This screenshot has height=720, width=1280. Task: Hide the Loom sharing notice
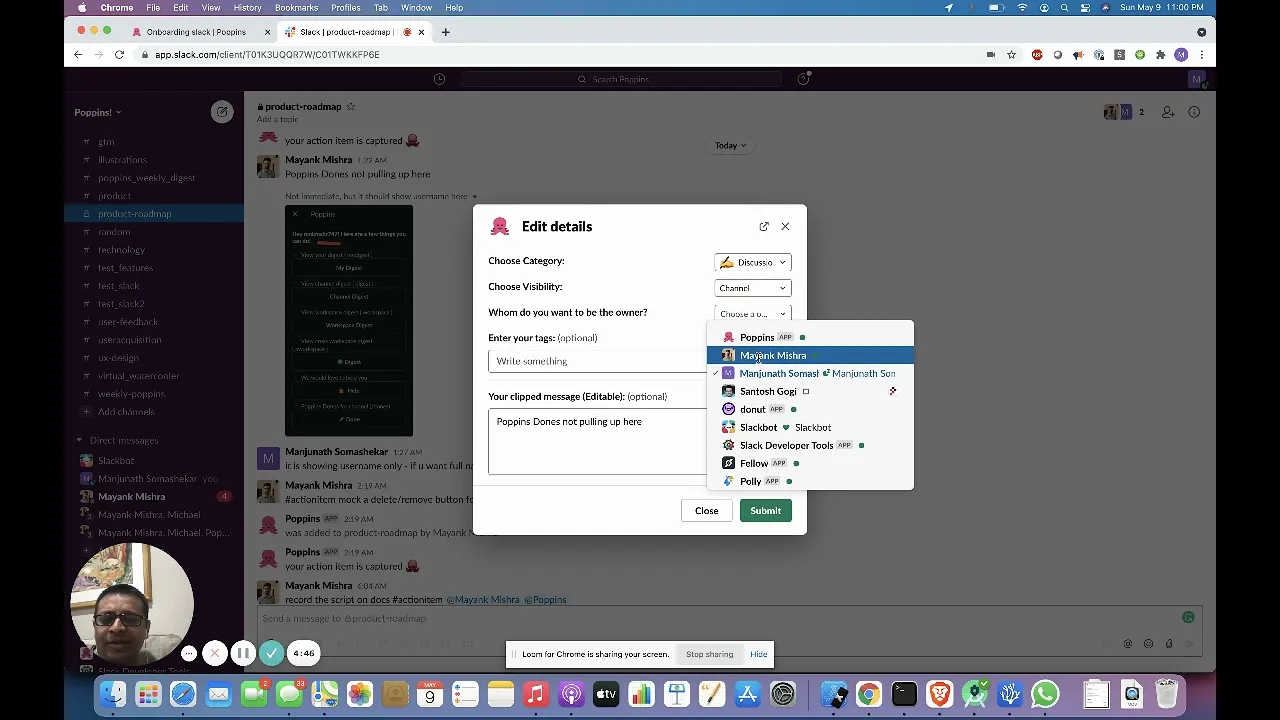coord(758,654)
